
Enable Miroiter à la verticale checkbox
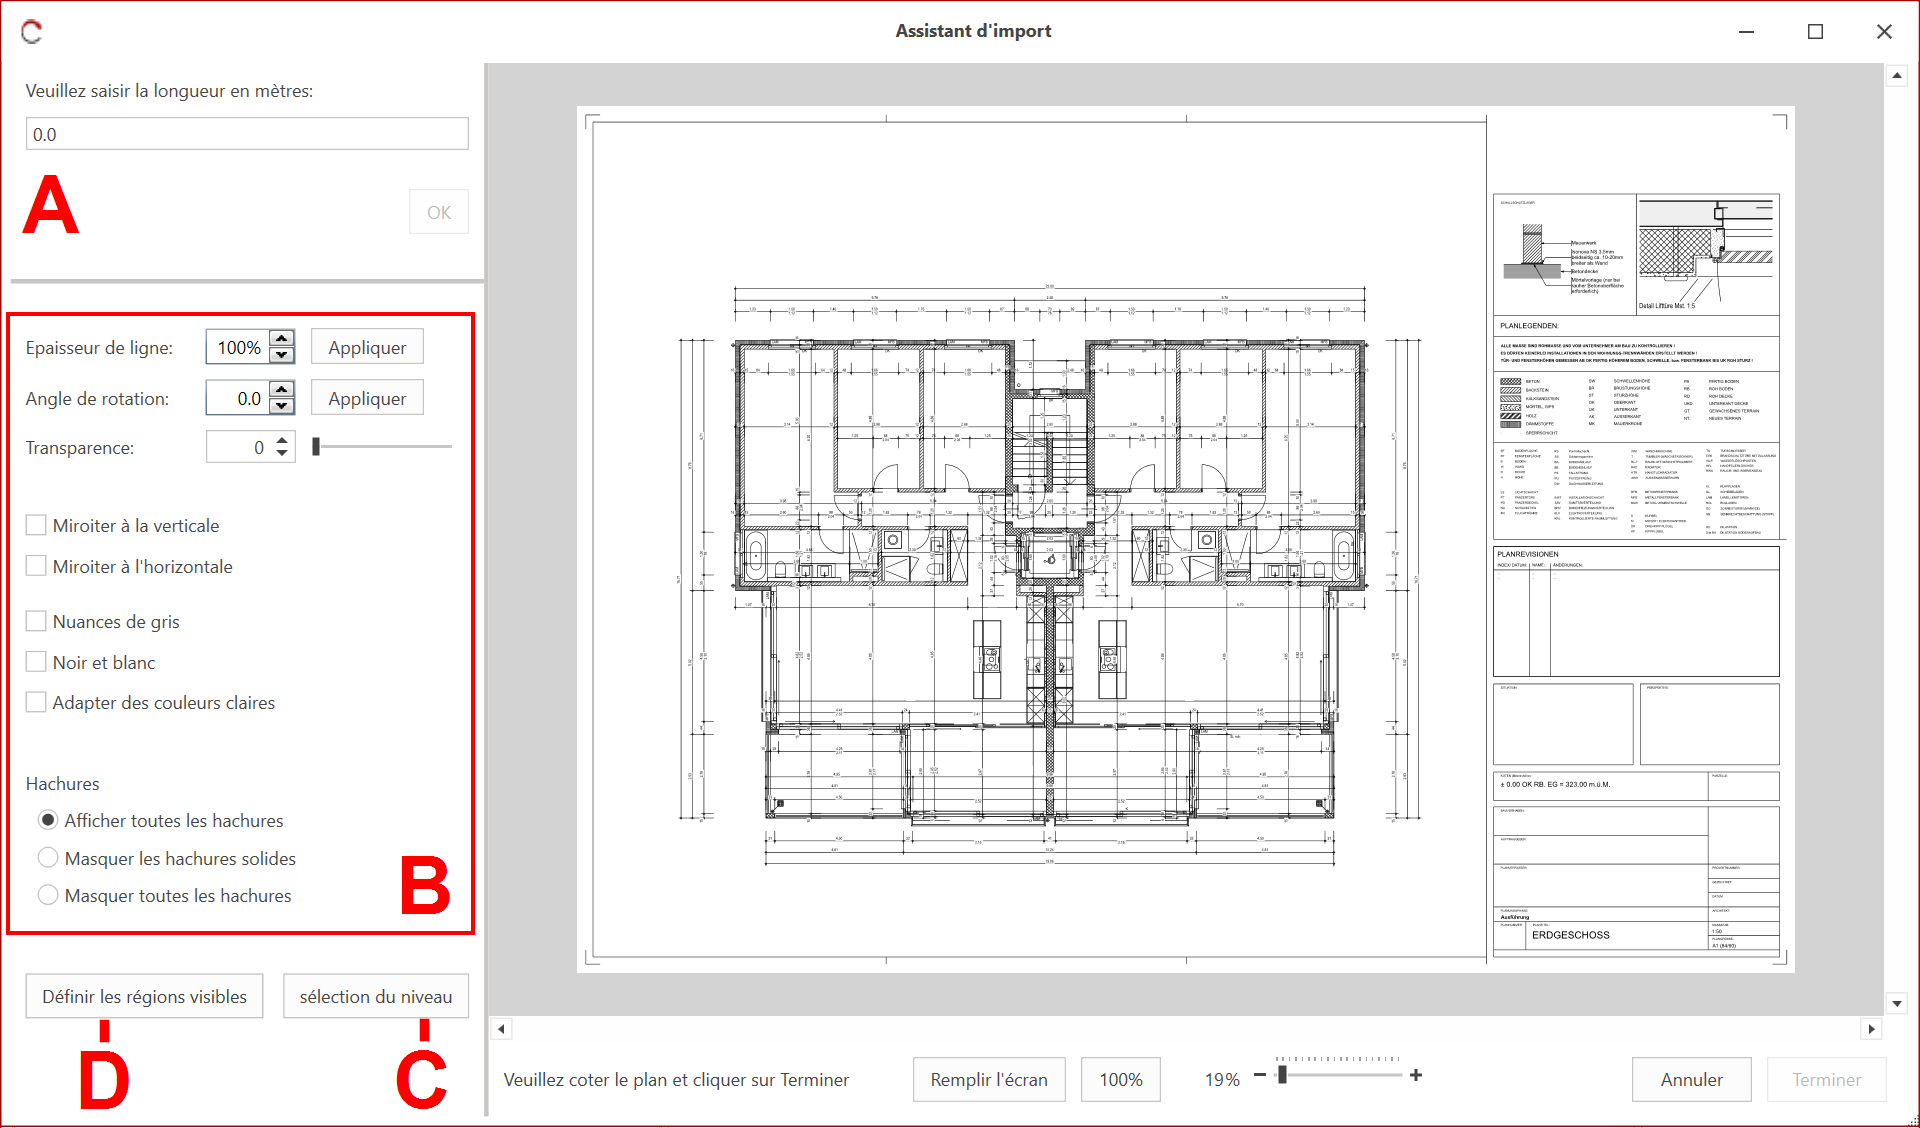pos(36,525)
